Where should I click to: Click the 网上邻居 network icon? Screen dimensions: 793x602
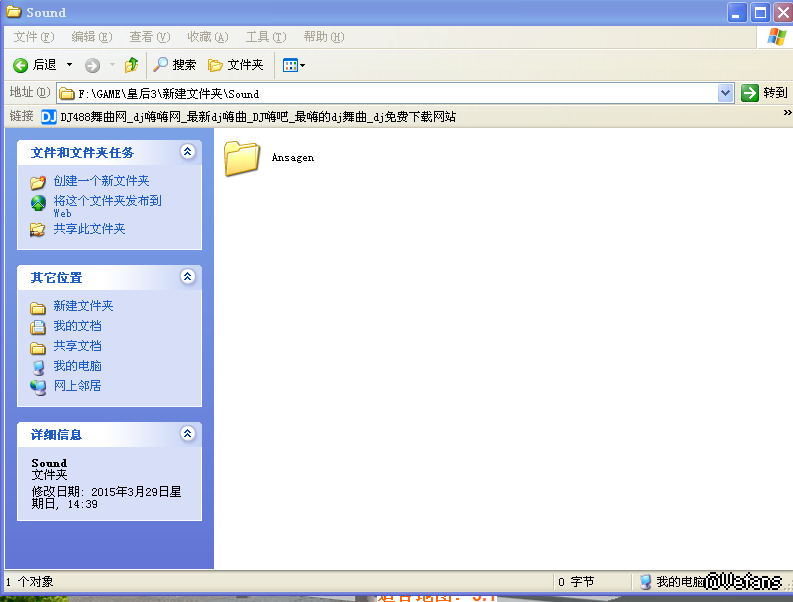point(38,387)
